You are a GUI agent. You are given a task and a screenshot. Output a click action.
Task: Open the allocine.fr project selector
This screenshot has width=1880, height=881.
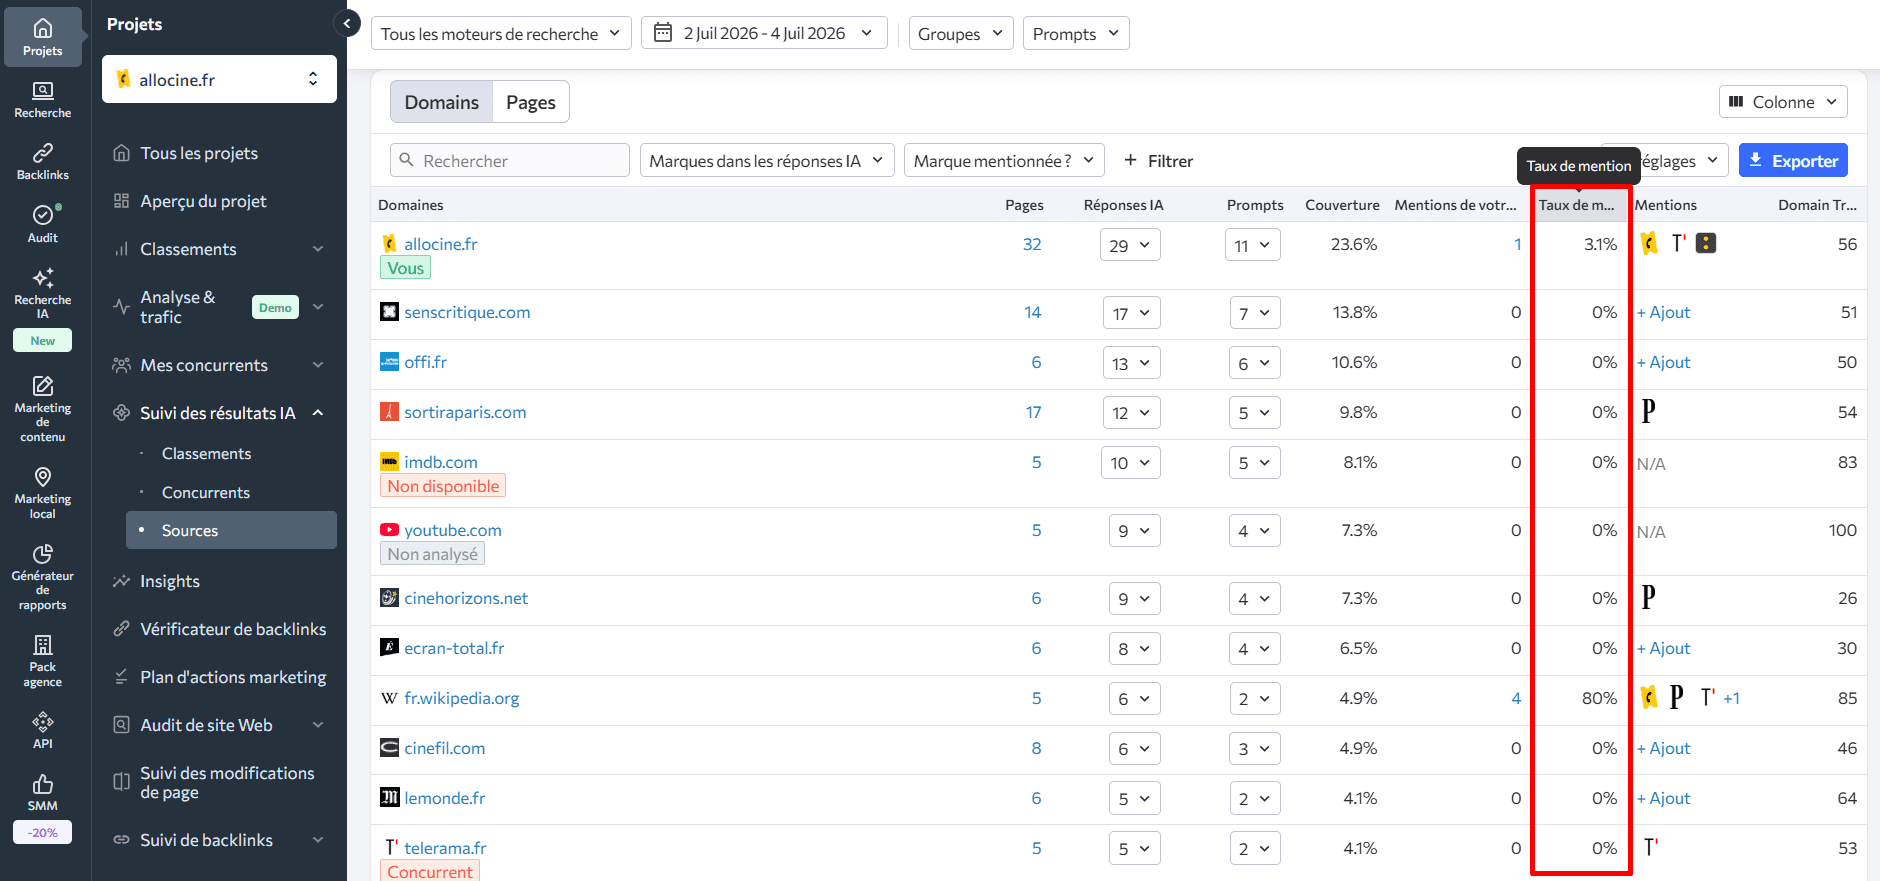click(x=219, y=79)
